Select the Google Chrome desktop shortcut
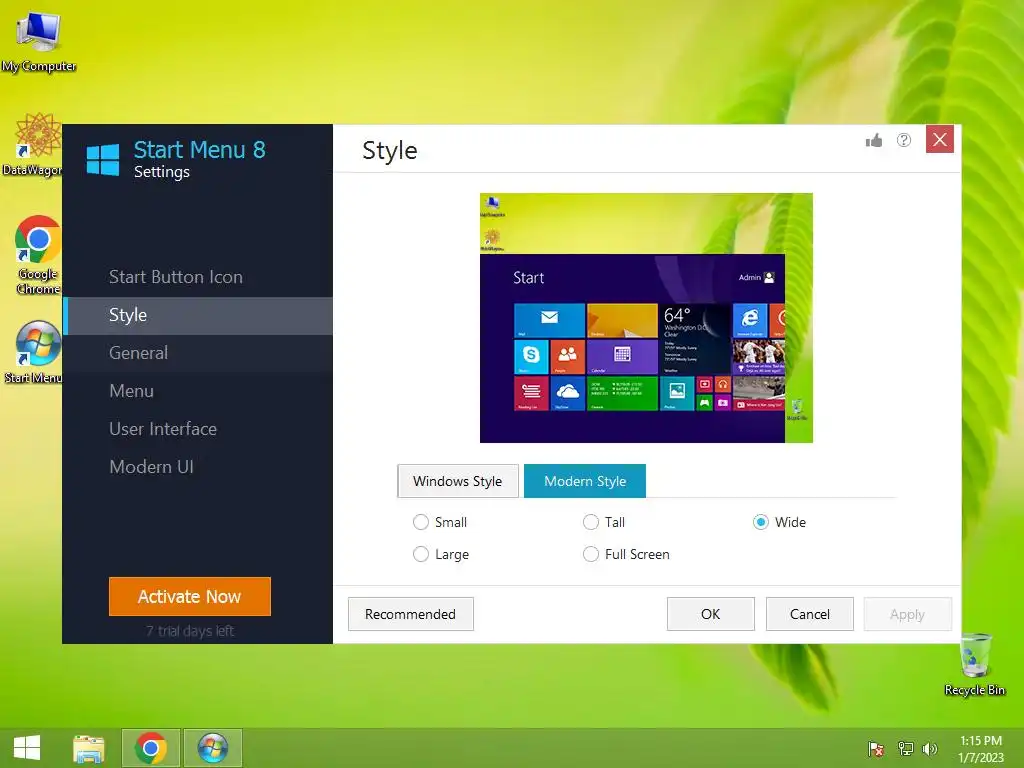Screen dimensions: 1024x768 [x=37, y=255]
